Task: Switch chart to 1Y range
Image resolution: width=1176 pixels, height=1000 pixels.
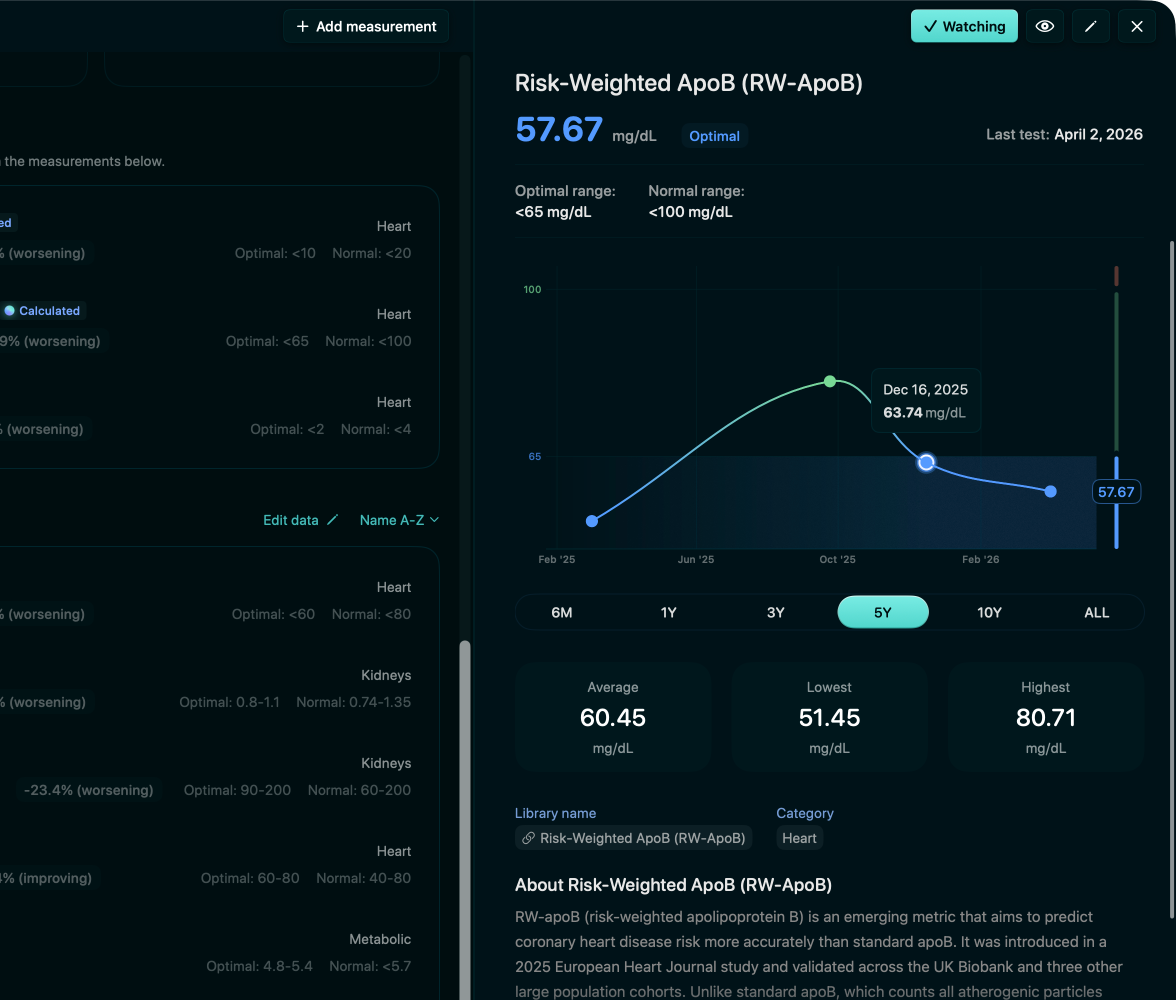Action: pos(668,612)
